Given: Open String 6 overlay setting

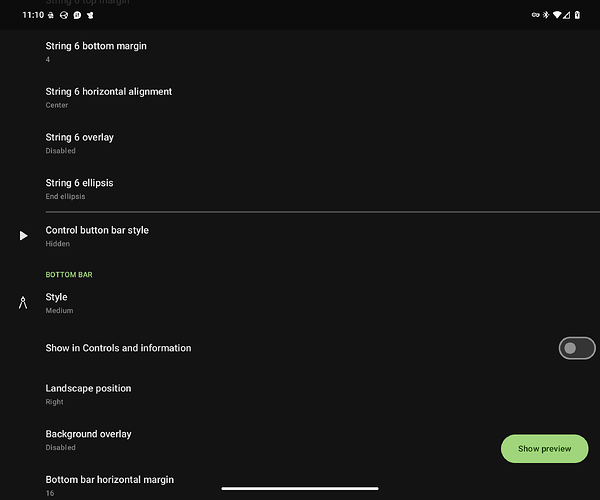Looking at the screenshot, I should click(x=300, y=143).
